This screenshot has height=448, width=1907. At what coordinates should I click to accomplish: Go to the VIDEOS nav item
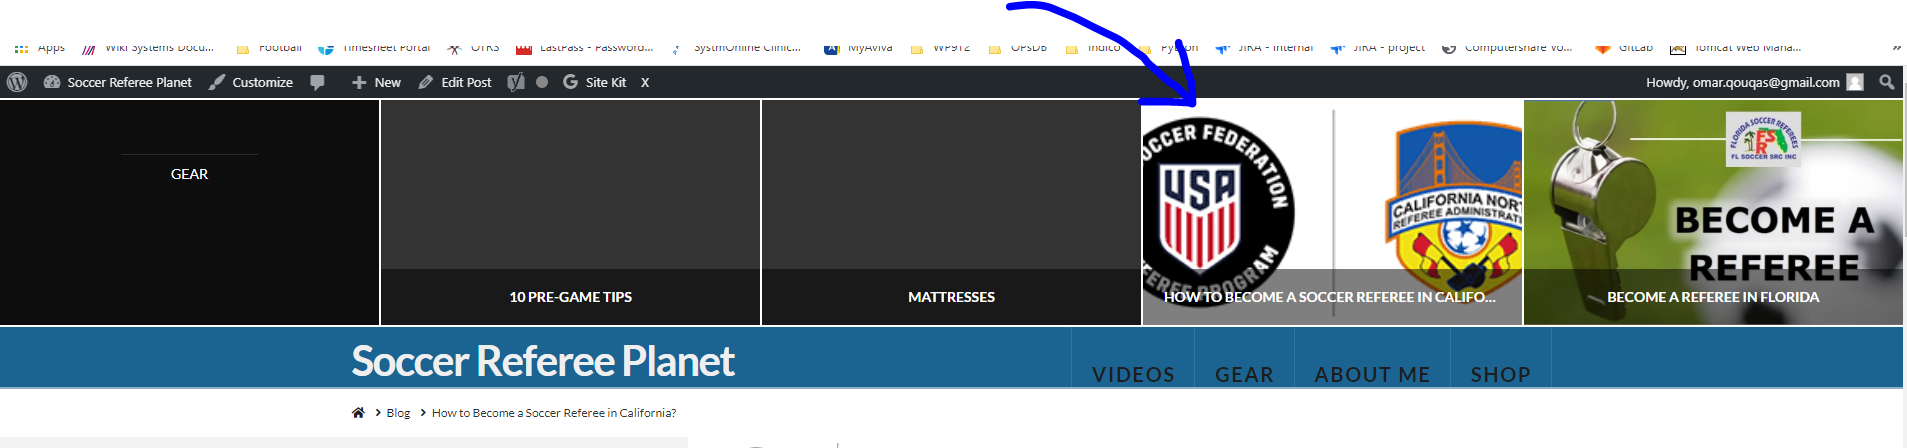(1133, 374)
